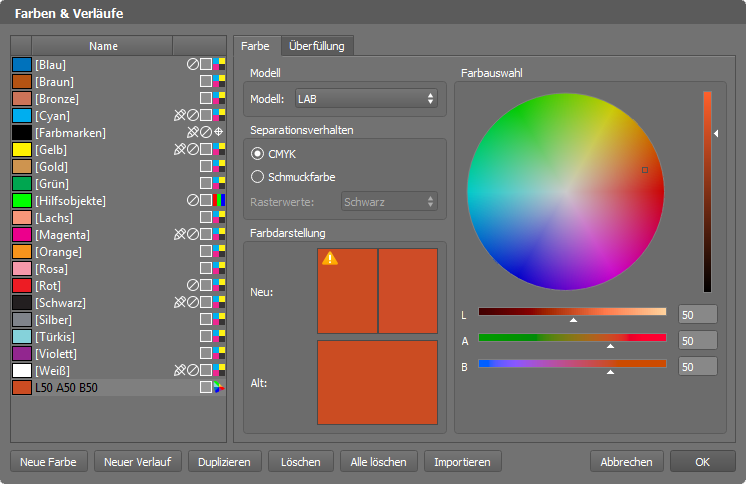Switch to the Farbe tab
746x484 pixels.
click(255, 46)
